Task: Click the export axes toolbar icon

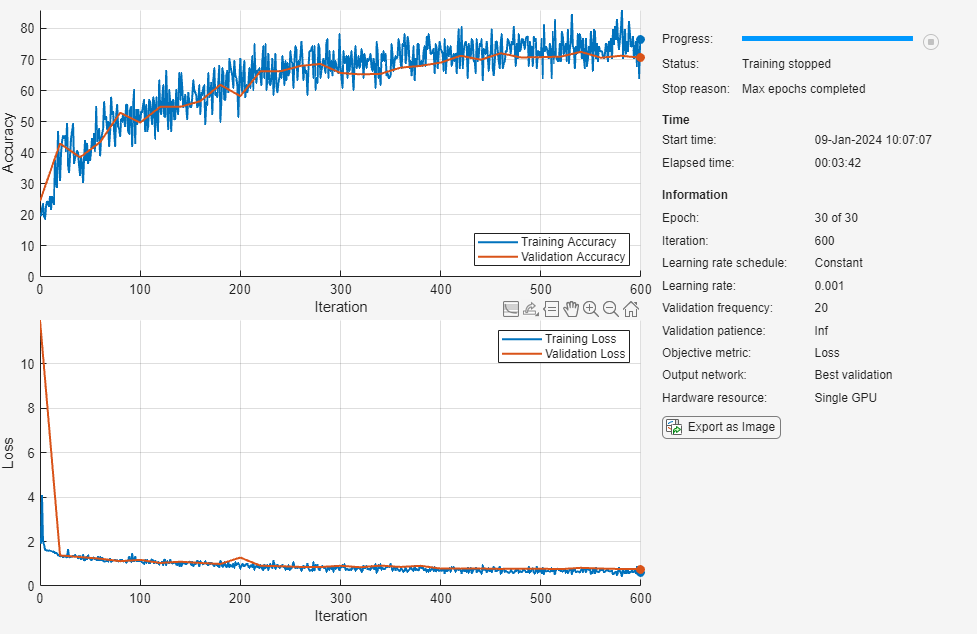Action: point(531,309)
